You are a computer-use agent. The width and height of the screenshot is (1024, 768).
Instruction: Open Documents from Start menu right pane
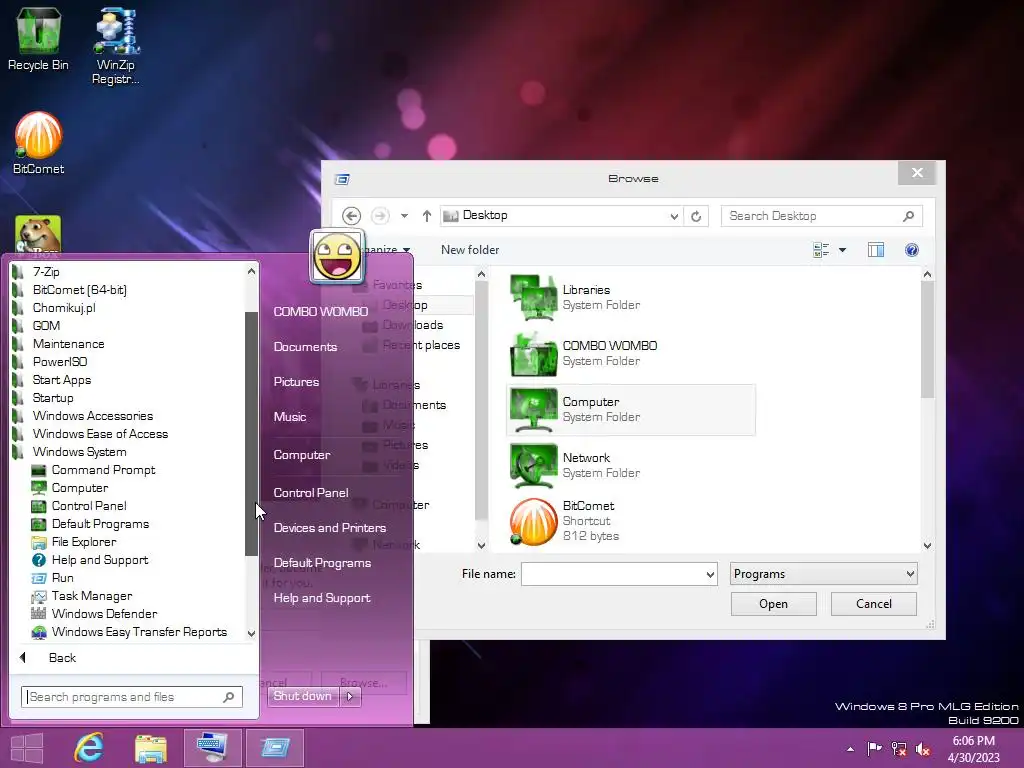click(305, 347)
